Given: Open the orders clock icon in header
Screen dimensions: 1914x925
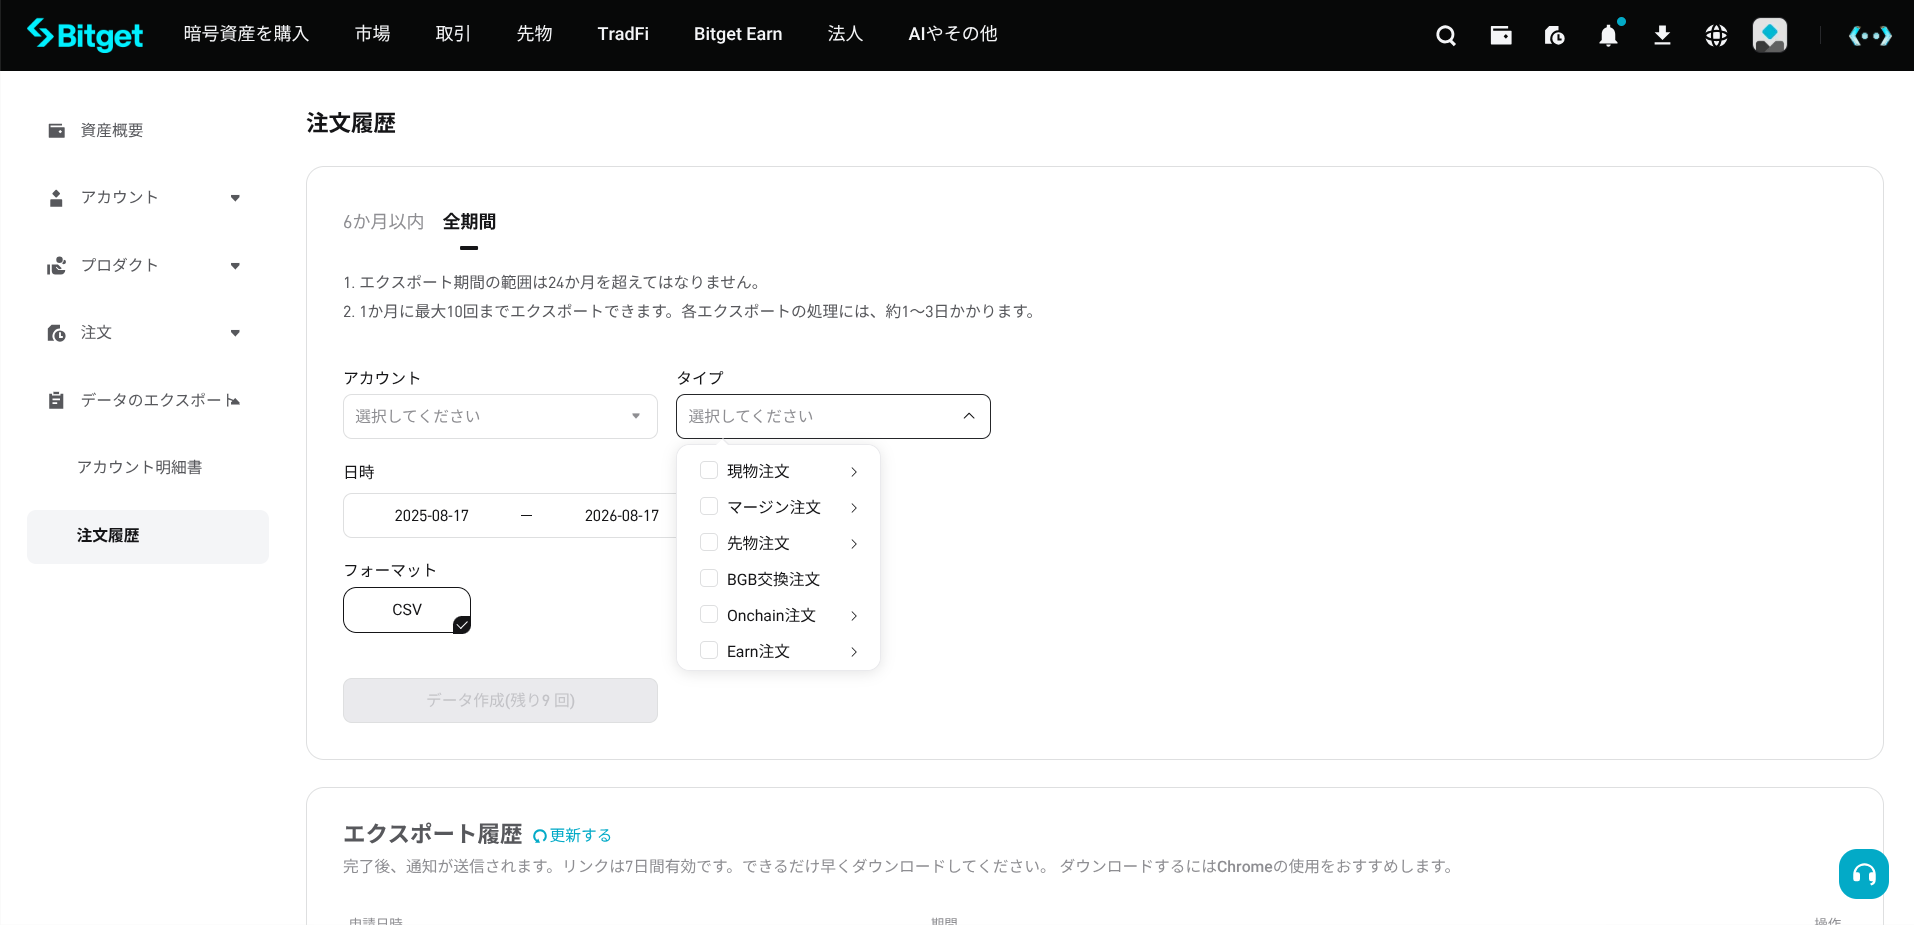Looking at the screenshot, I should pyautogui.click(x=1555, y=36).
